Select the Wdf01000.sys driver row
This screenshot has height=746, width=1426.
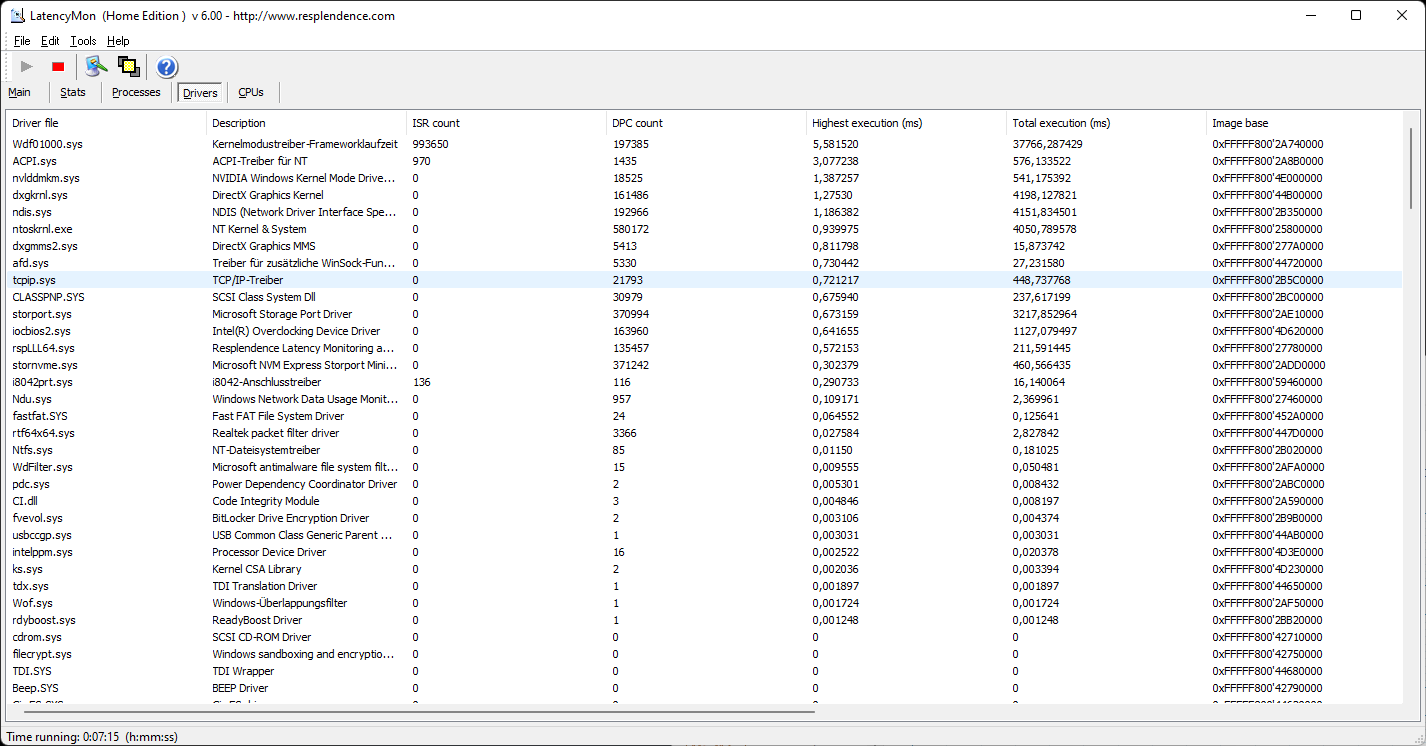coord(47,144)
